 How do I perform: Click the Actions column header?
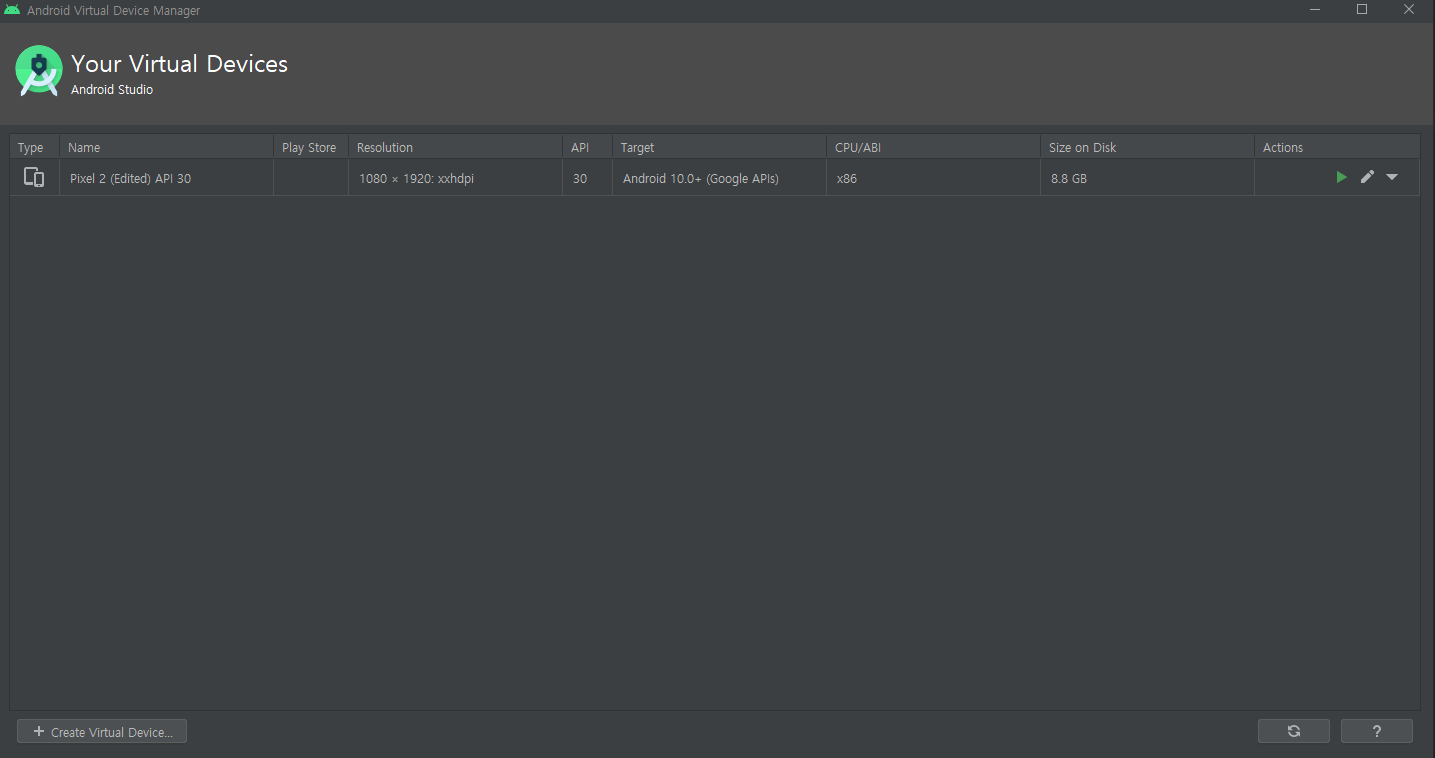pos(1283,147)
